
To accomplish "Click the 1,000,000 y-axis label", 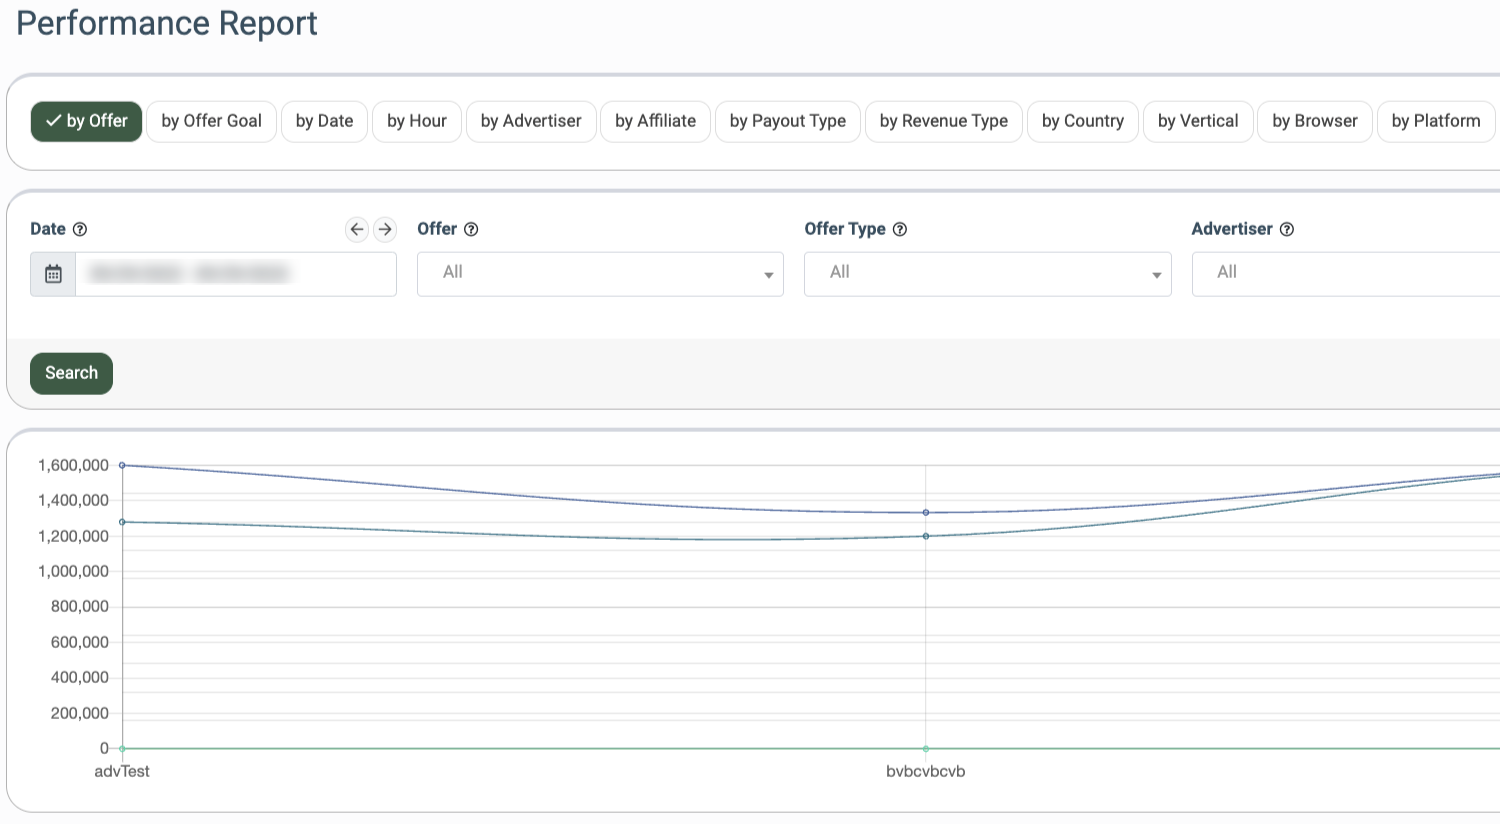I will tap(73, 571).
